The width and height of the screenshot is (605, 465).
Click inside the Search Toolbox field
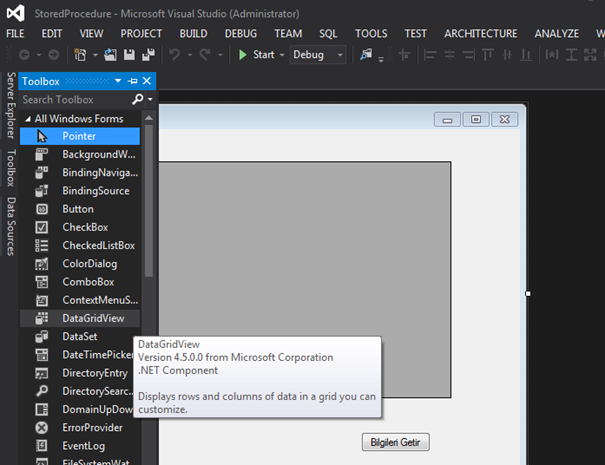[x=76, y=100]
